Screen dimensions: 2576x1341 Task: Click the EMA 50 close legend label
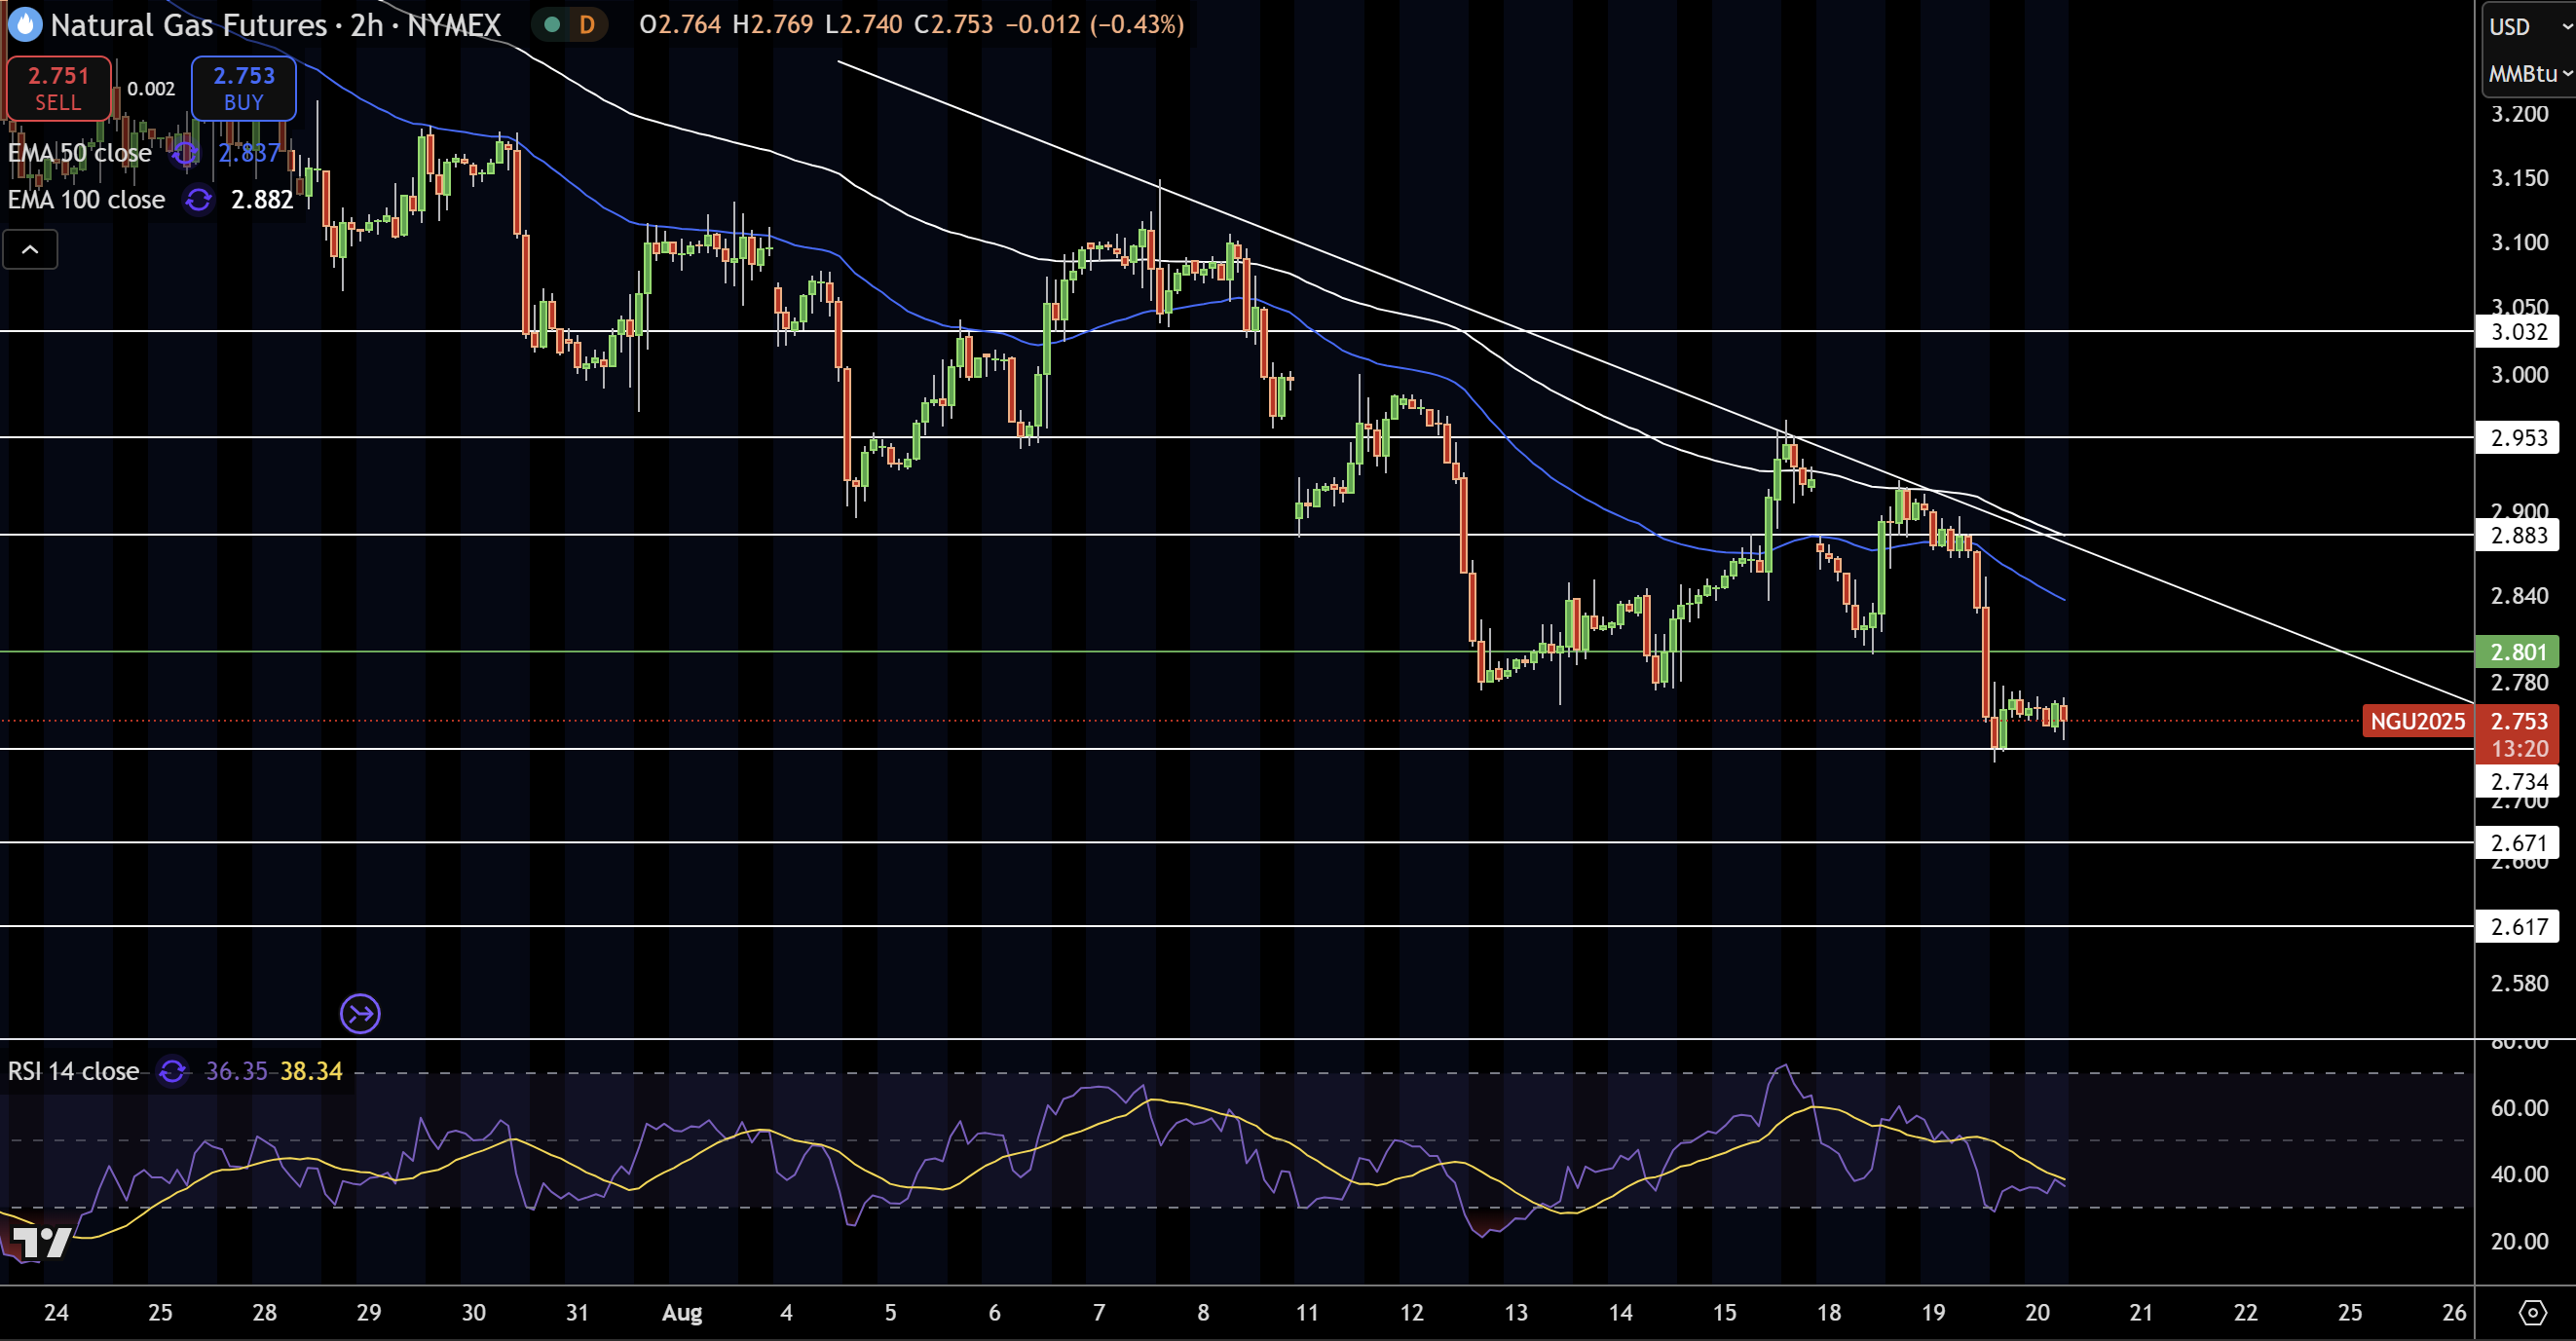(x=79, y=153)
